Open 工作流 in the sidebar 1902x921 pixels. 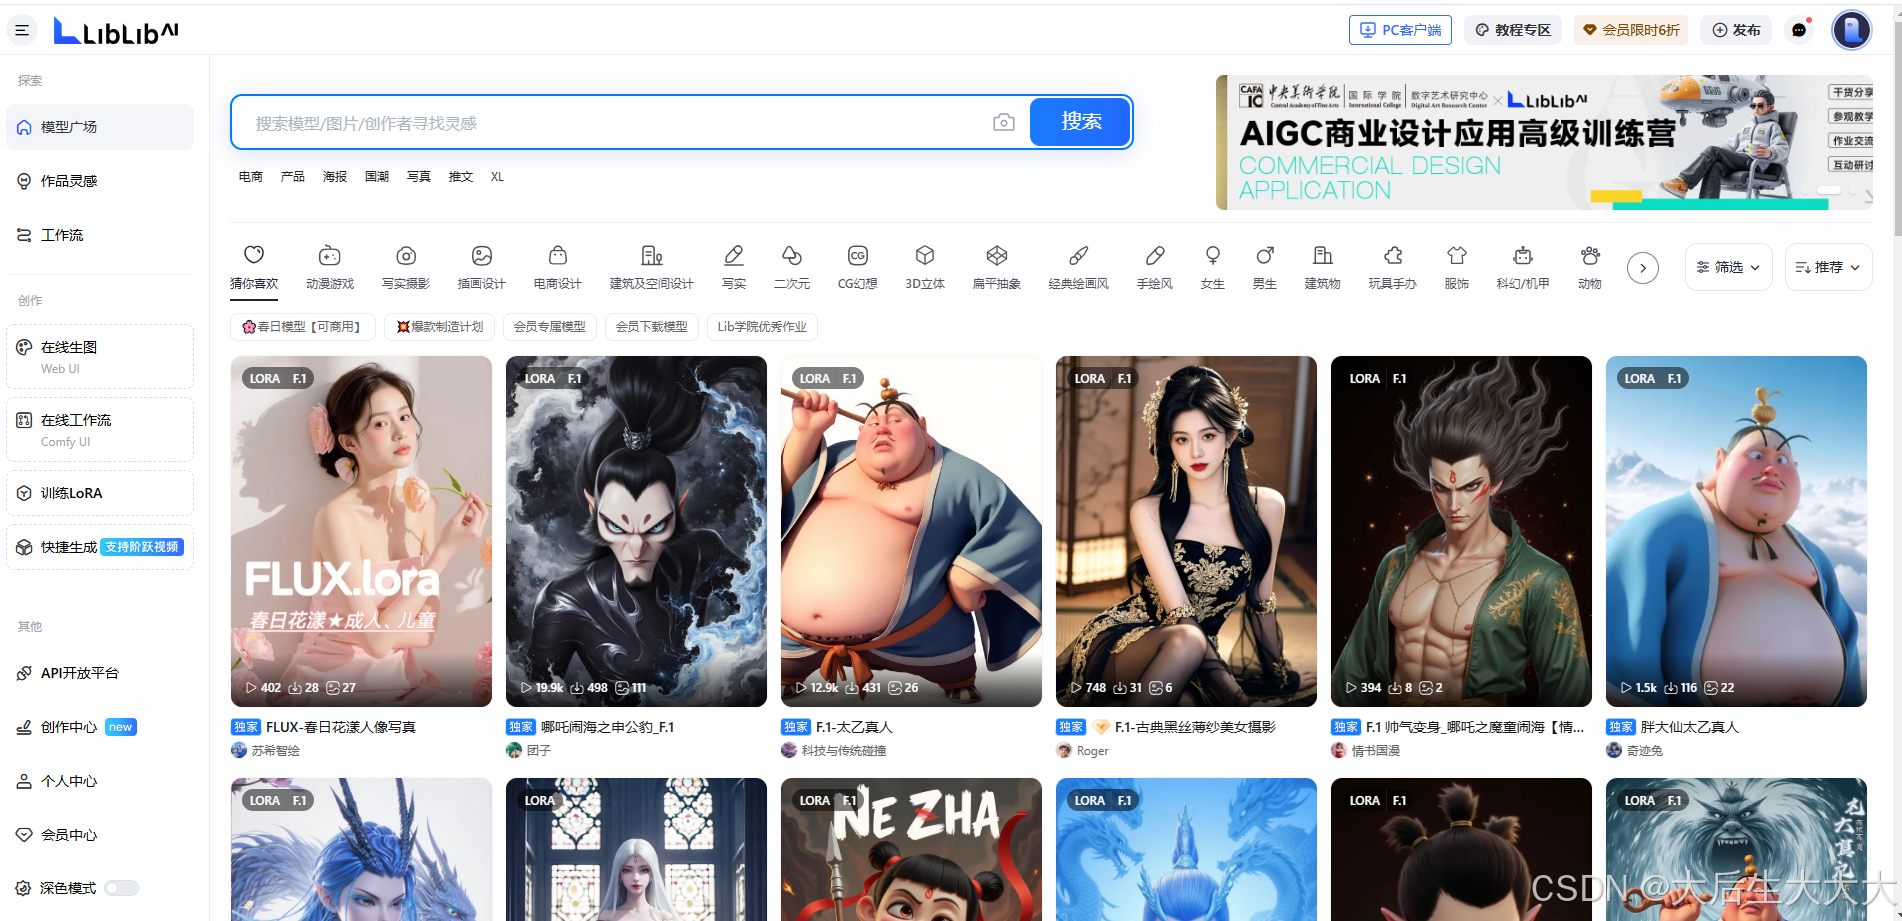click(x=100, y=235)
